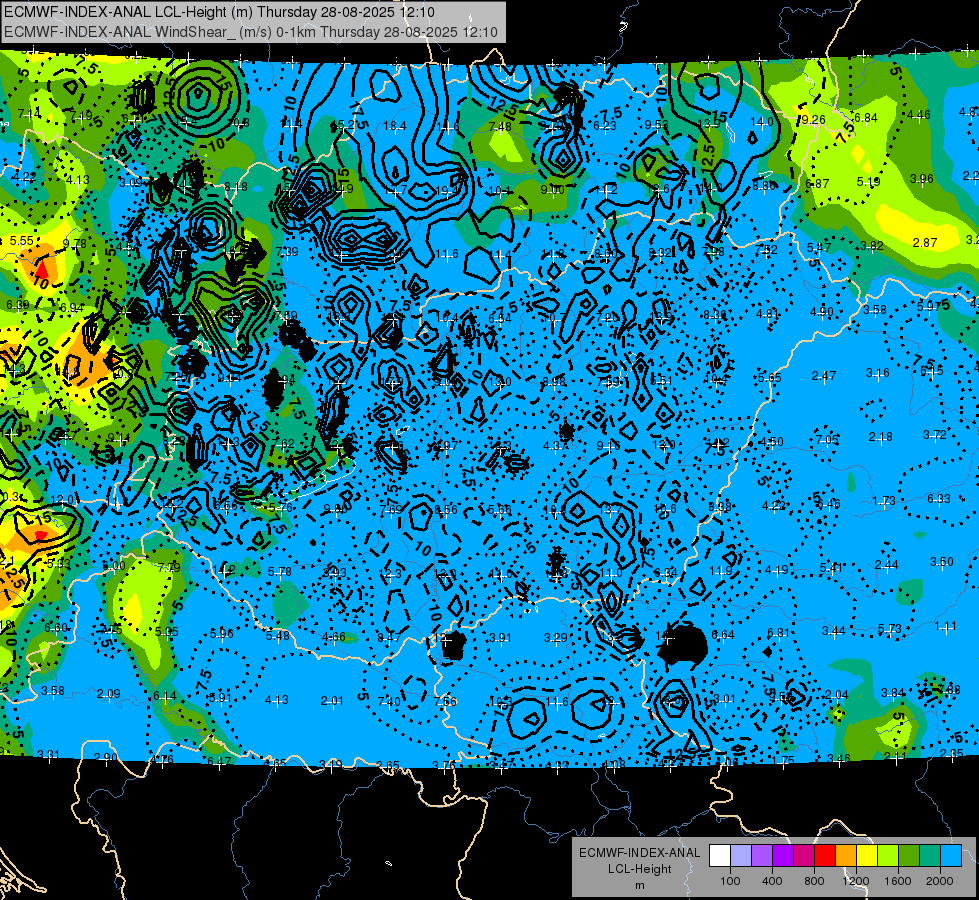Screen dimensions: 979x900
Task: Click the legend unit label m
Action: tap(640, 885)
